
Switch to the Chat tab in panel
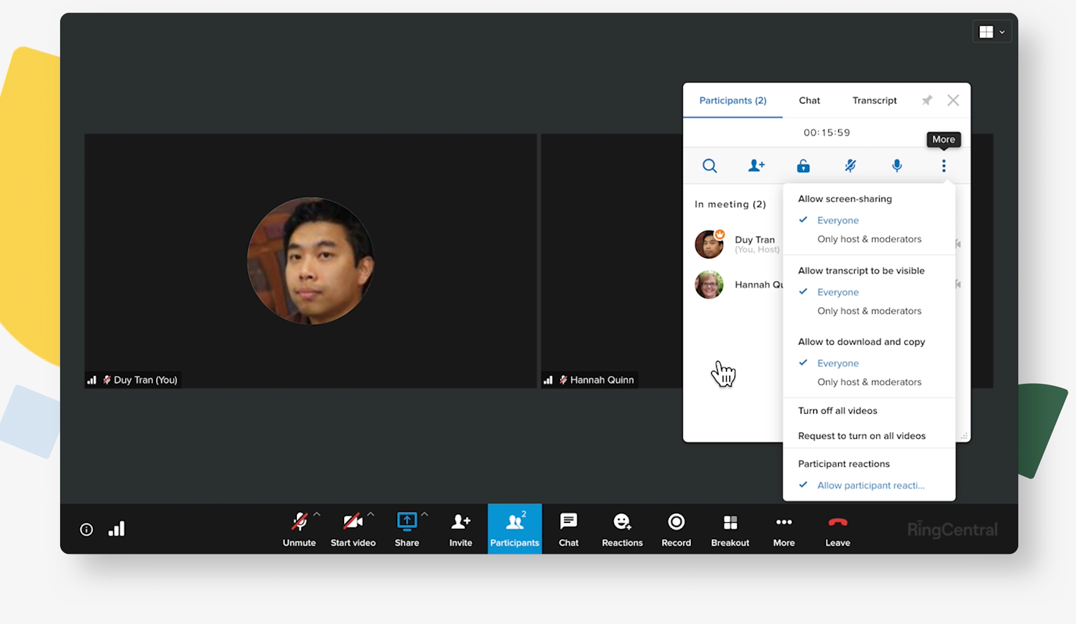pyautogui.click(x=809, y=100)
